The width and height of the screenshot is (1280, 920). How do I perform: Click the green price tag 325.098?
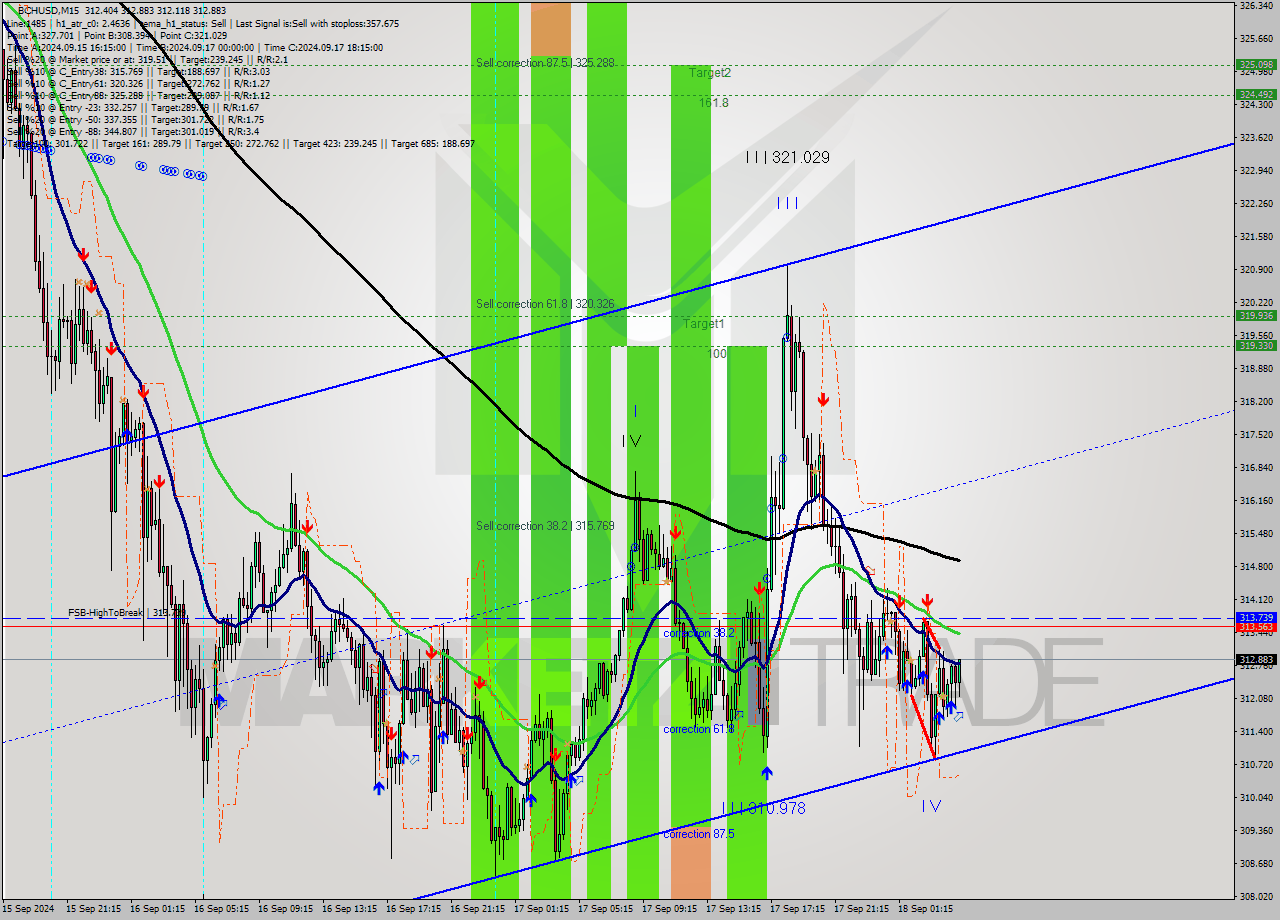(1256, 64)
